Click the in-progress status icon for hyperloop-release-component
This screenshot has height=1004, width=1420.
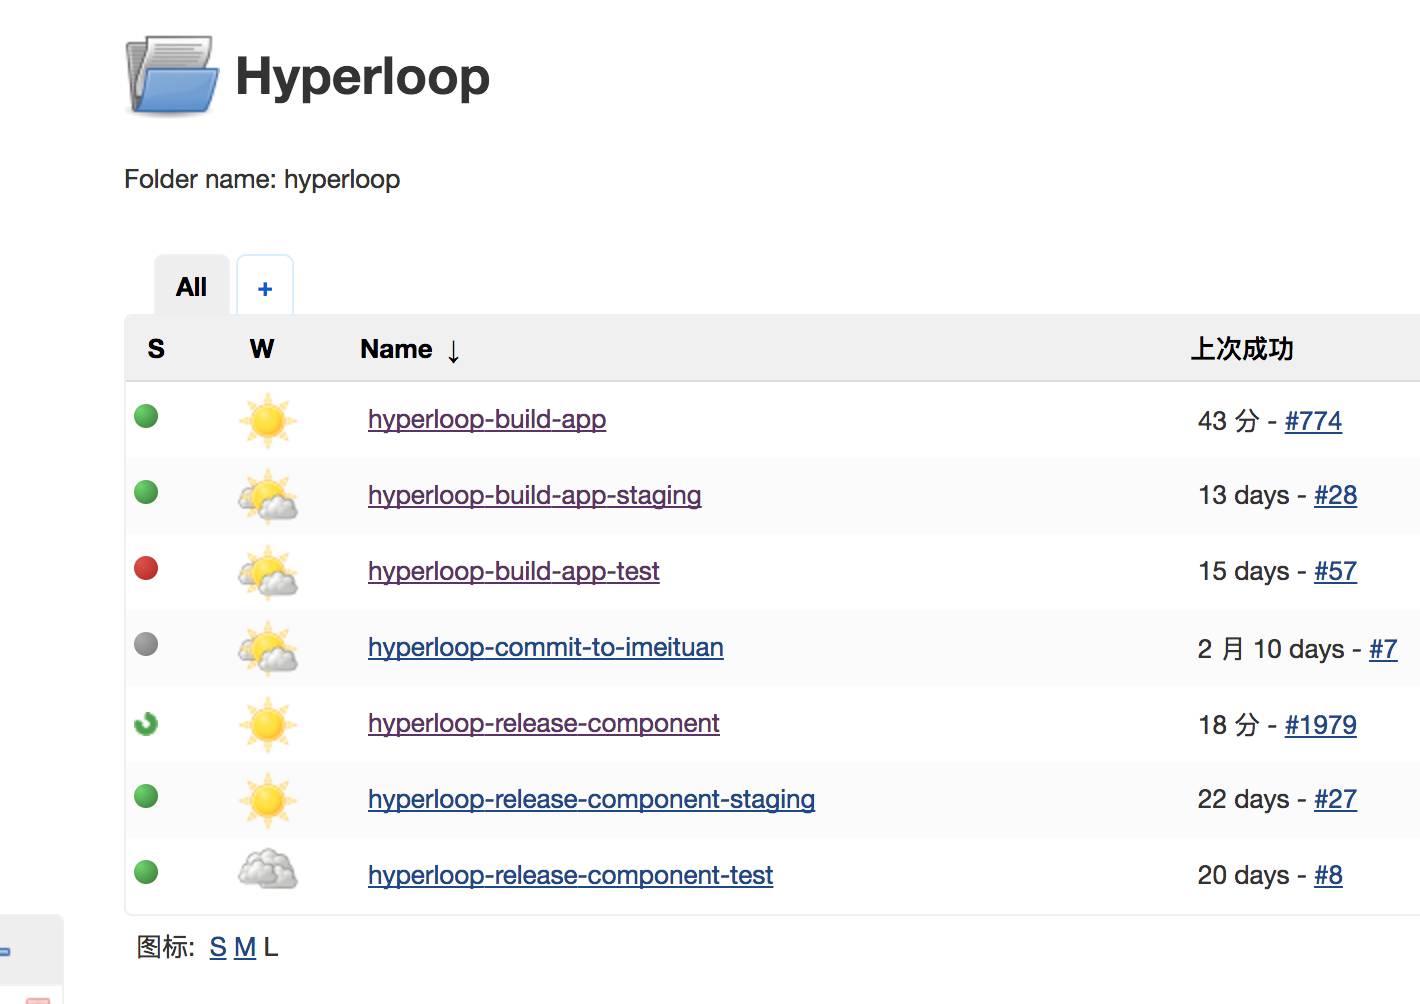tap(146, 723)
